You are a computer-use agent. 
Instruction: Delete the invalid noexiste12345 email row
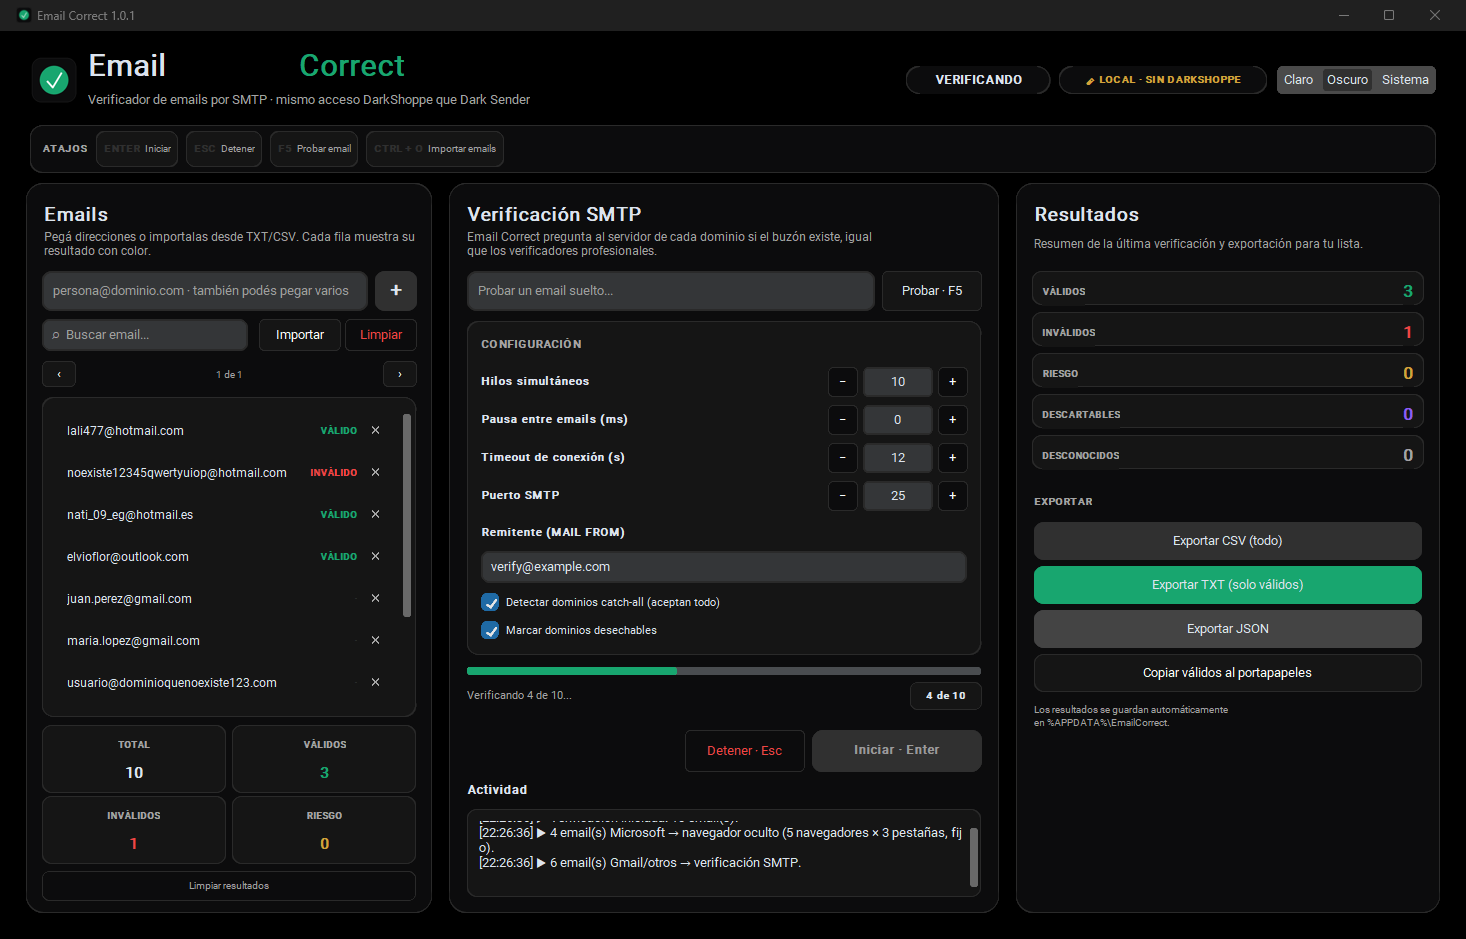coord(376,472)
